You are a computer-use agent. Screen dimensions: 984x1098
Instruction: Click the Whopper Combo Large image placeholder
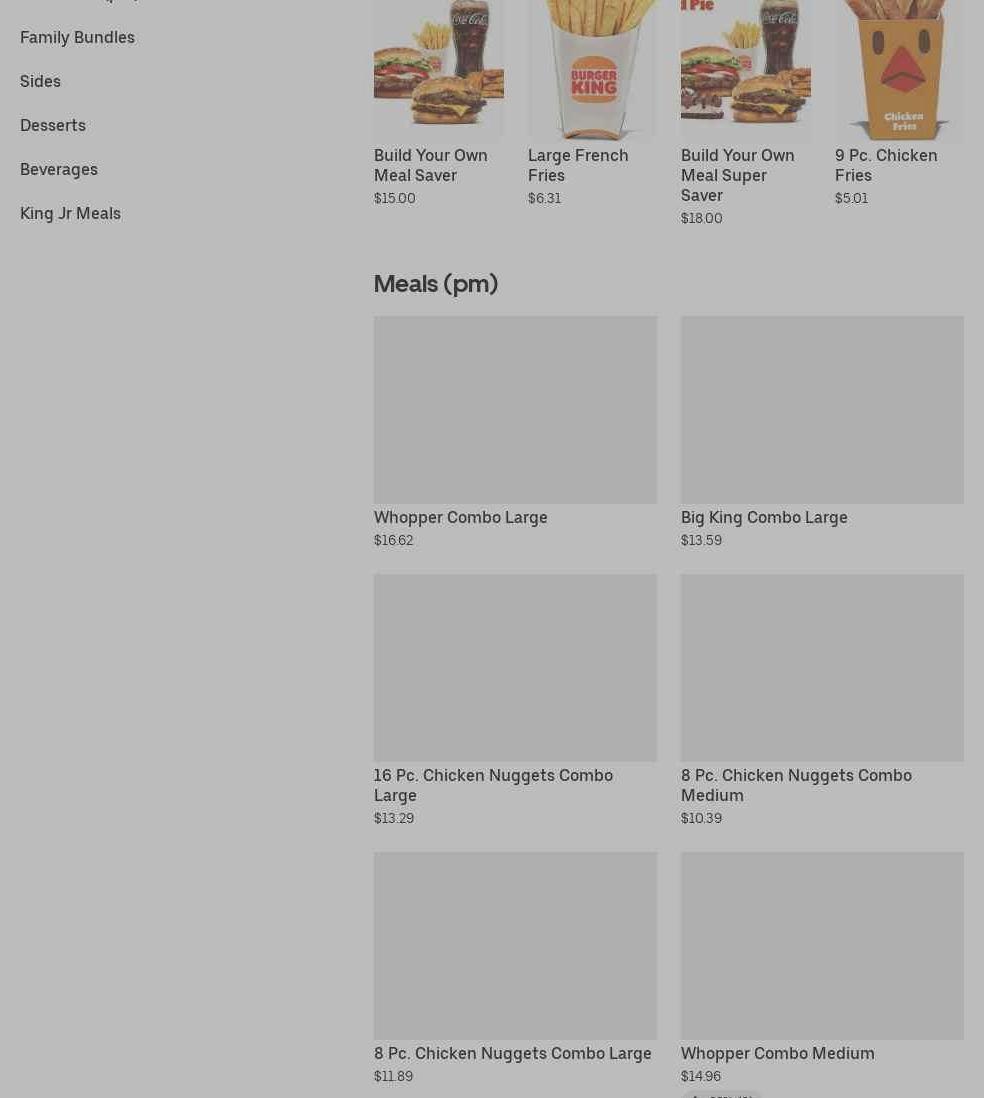point(515,410)
